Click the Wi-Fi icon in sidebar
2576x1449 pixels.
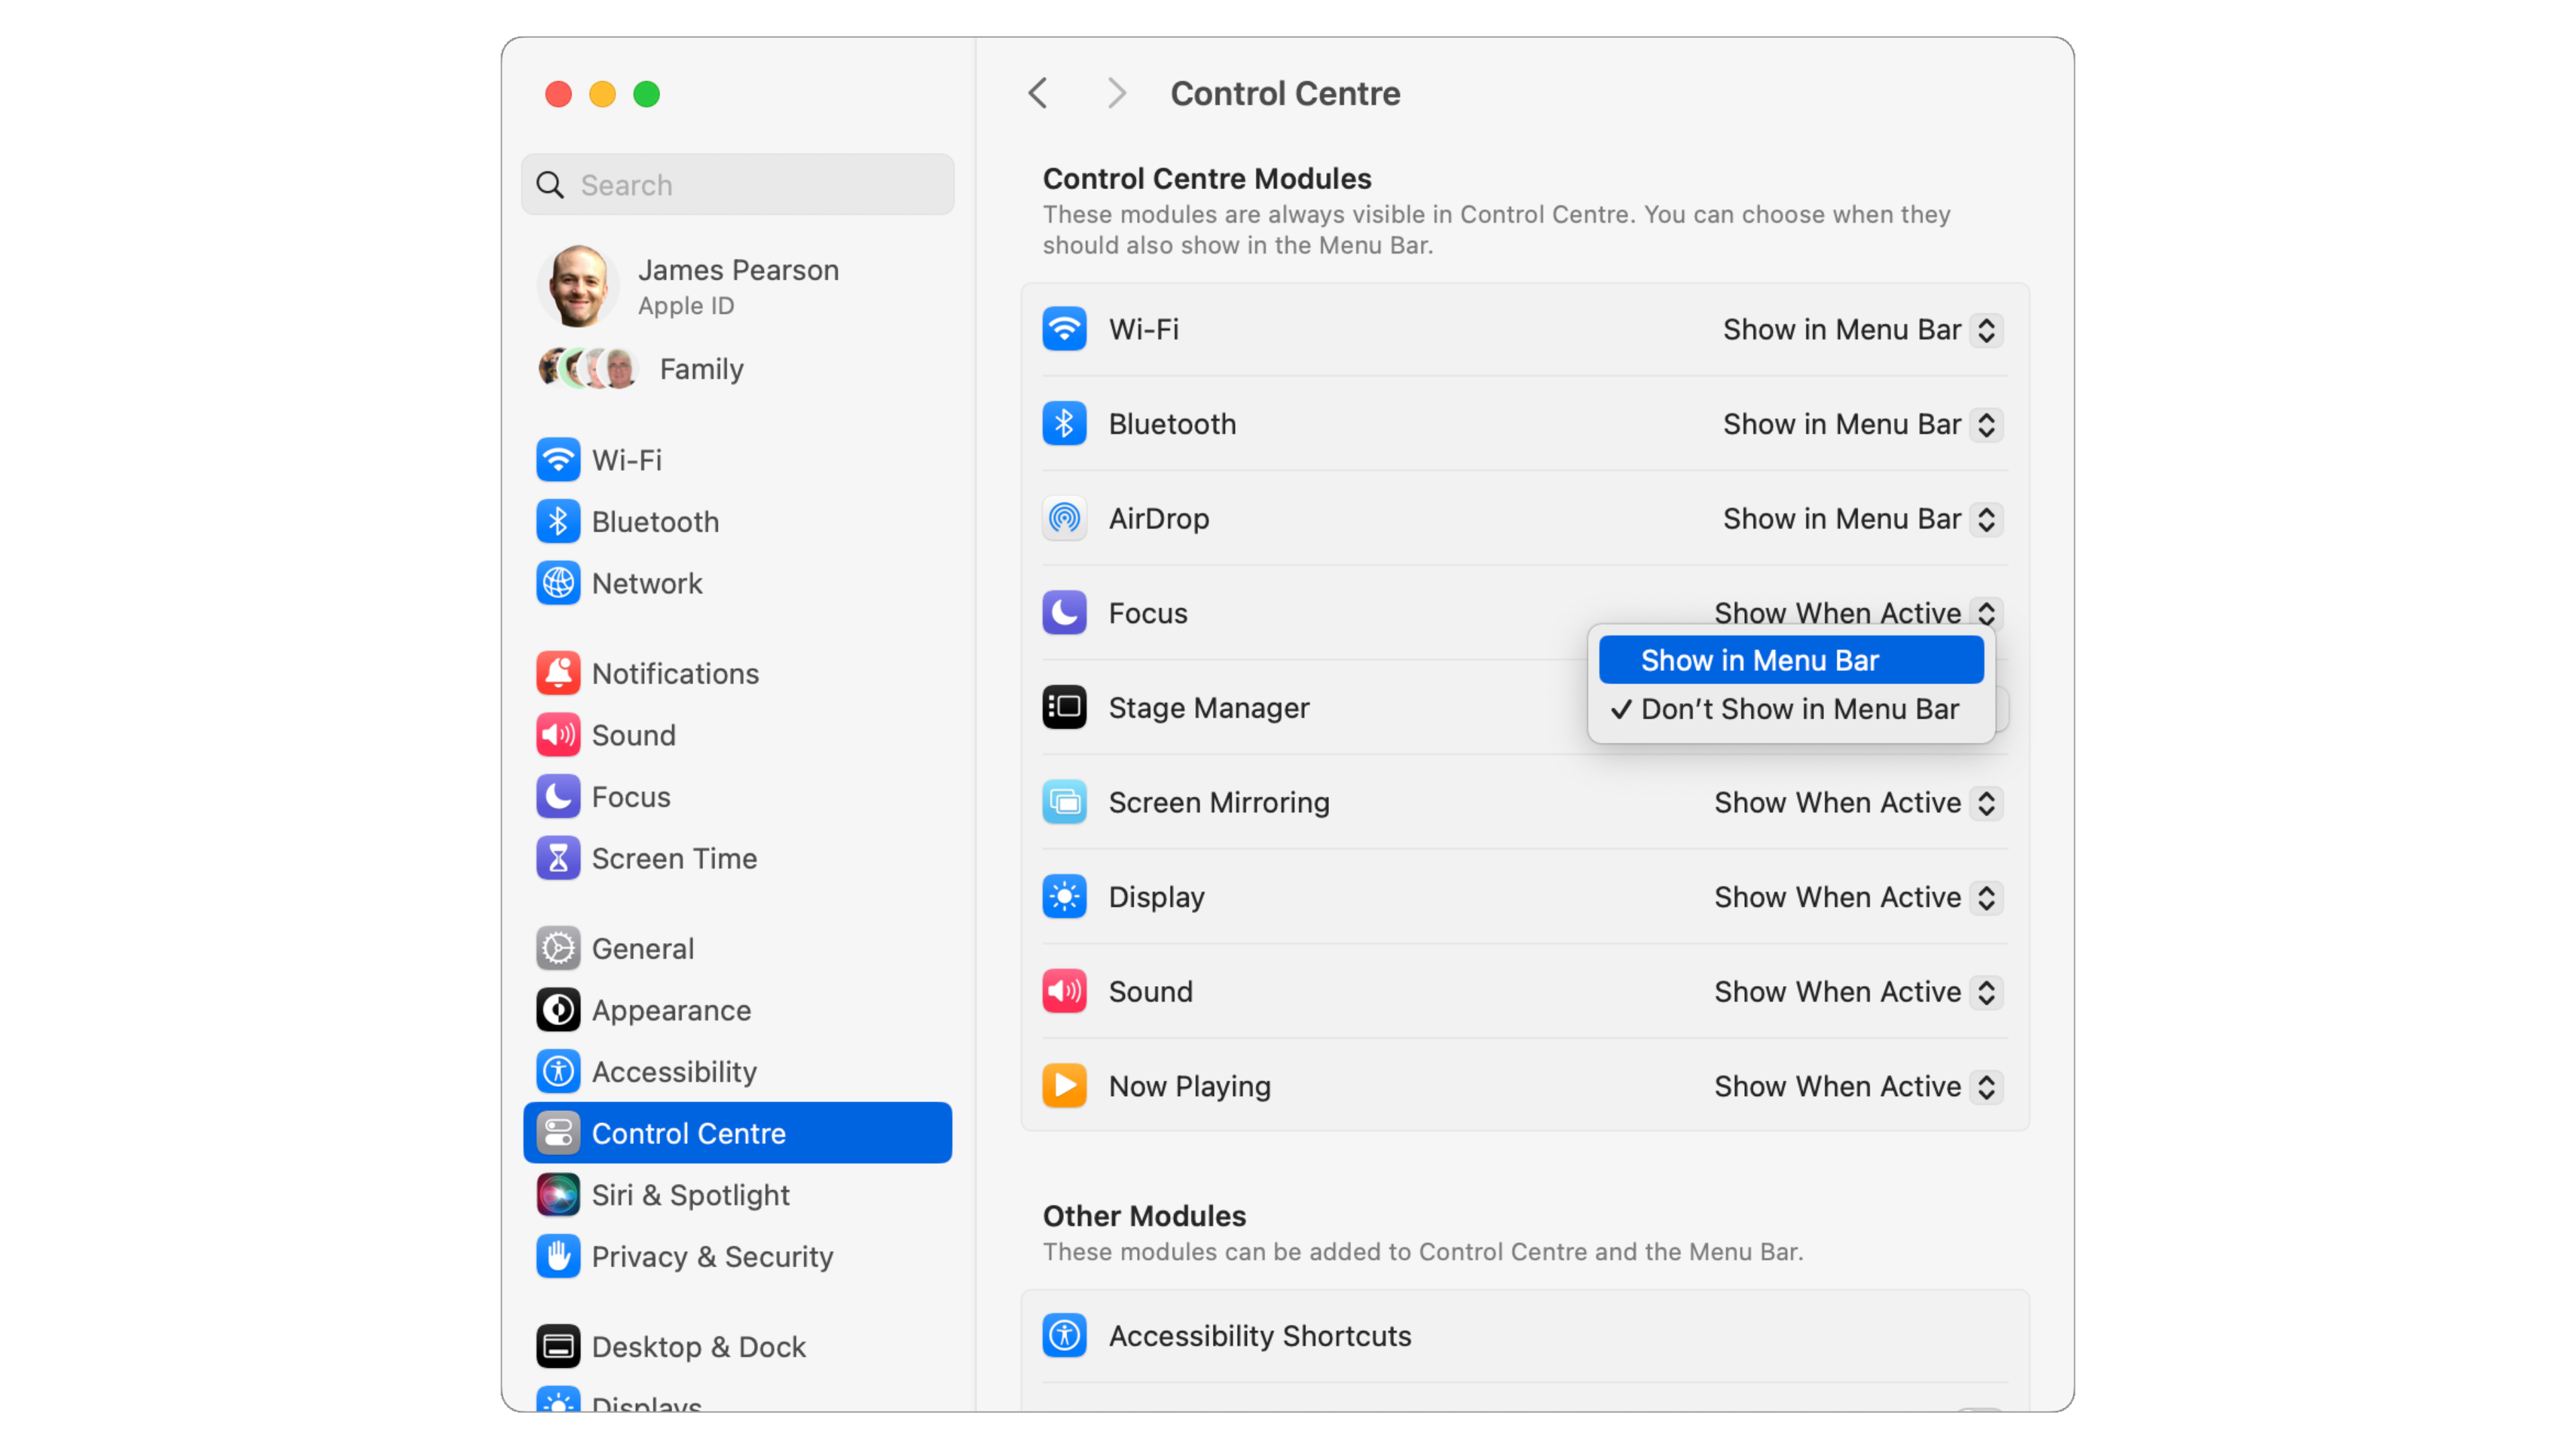[557, 460]
